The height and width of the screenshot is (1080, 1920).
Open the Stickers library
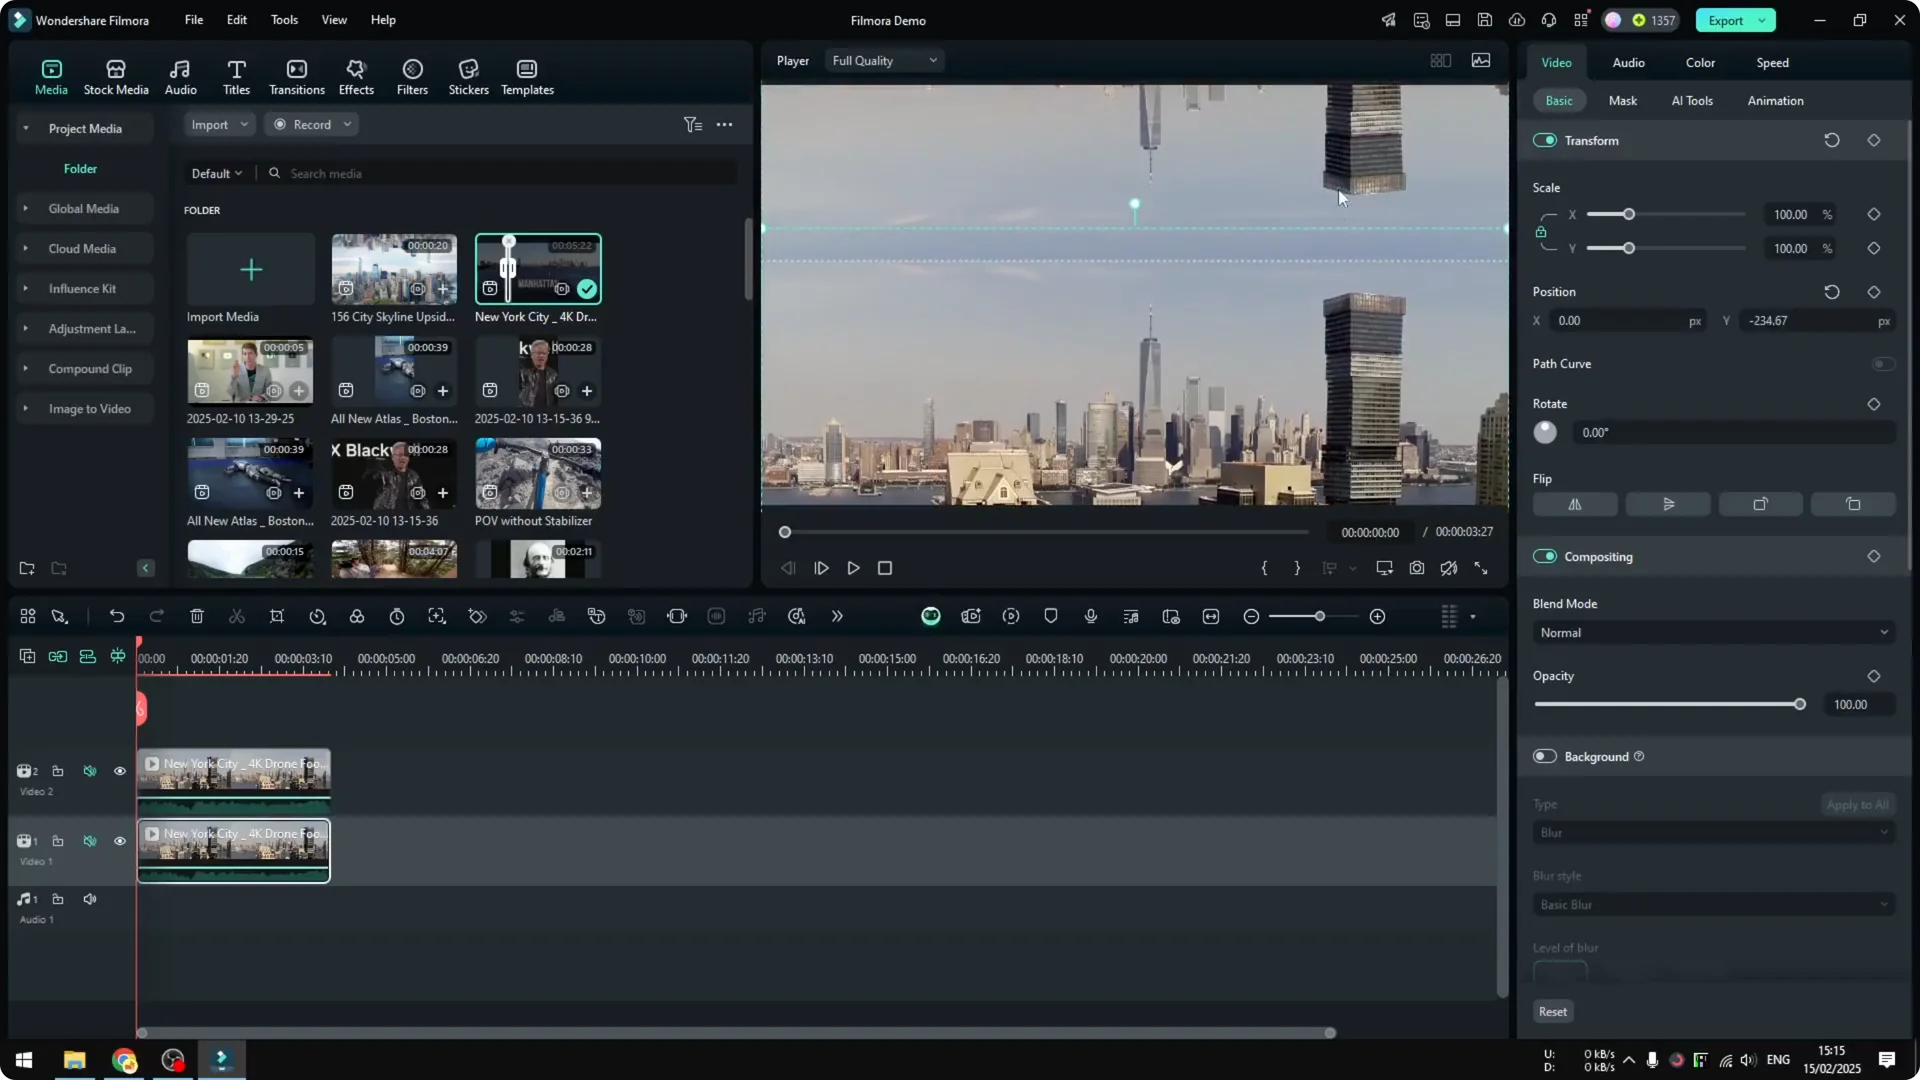click(x=467, y=76)
